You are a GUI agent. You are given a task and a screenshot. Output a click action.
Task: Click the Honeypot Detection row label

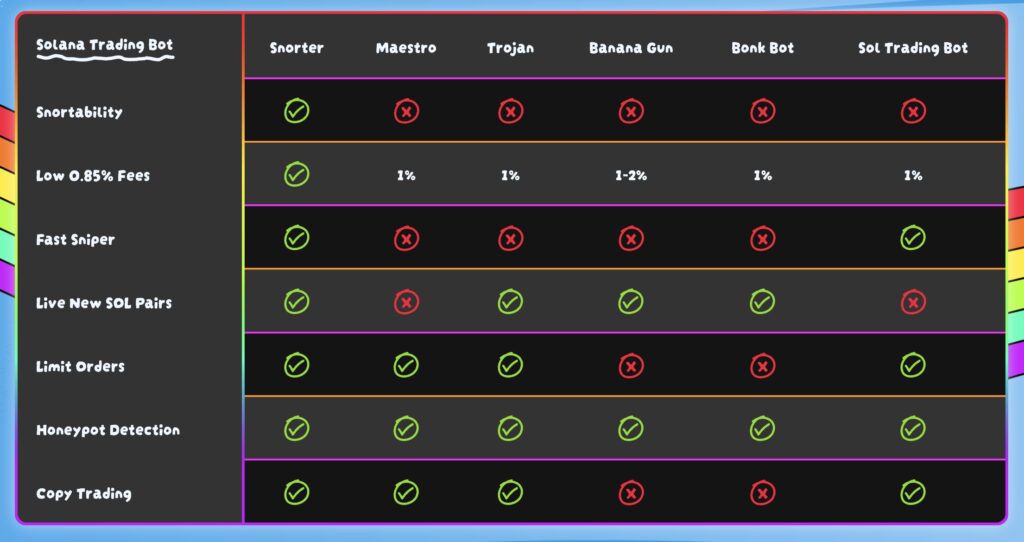108,430
